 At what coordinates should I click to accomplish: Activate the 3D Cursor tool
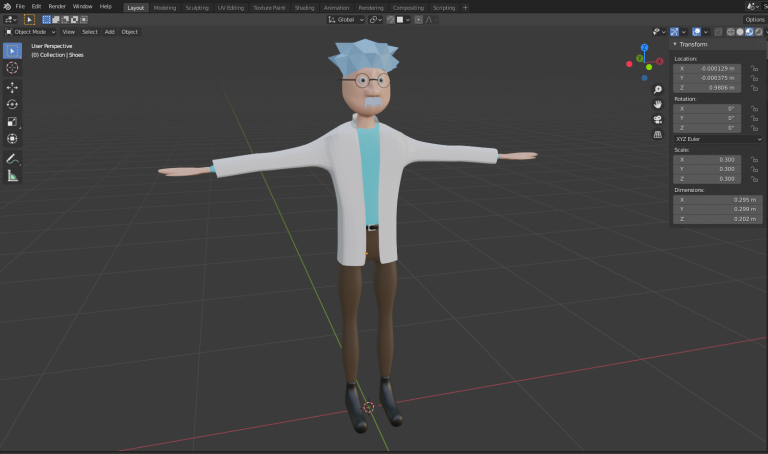[x=12, y=68]
